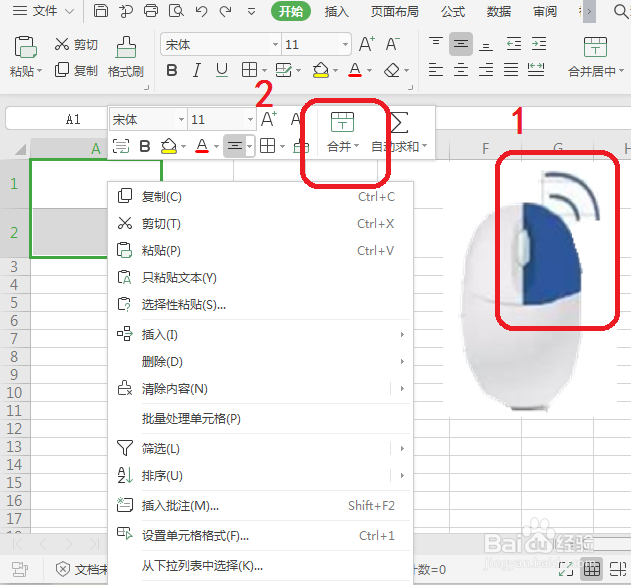This screenshot has width=631, height=585.
Task: Click mini toolbar borders icon
Action: tap(268, 146)
